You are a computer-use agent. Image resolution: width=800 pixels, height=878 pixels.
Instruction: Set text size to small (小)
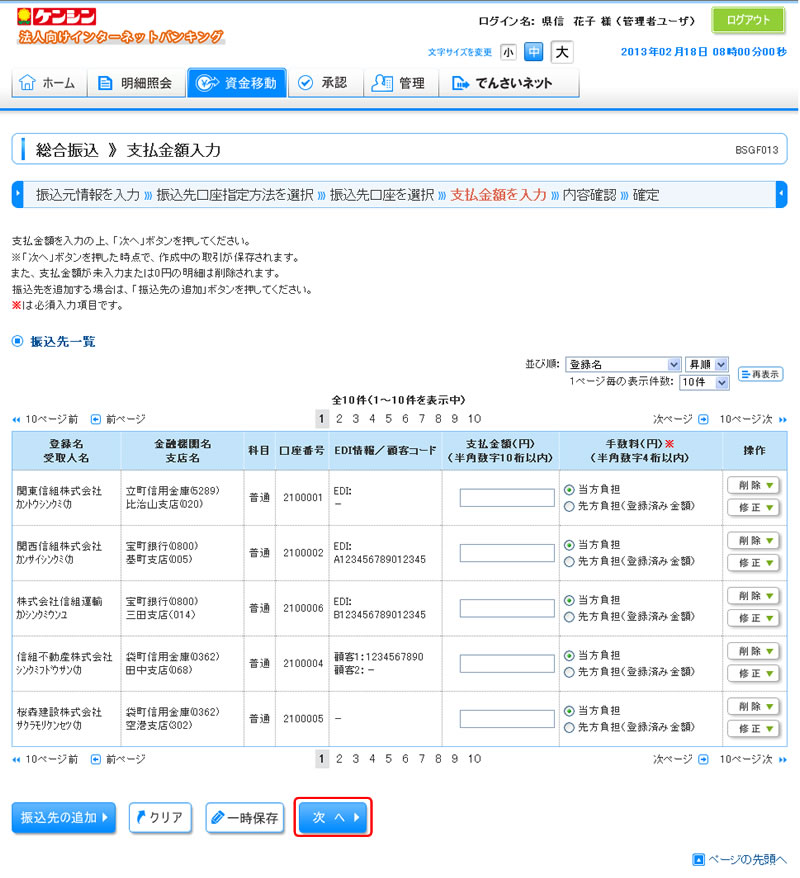pos(509,52)
